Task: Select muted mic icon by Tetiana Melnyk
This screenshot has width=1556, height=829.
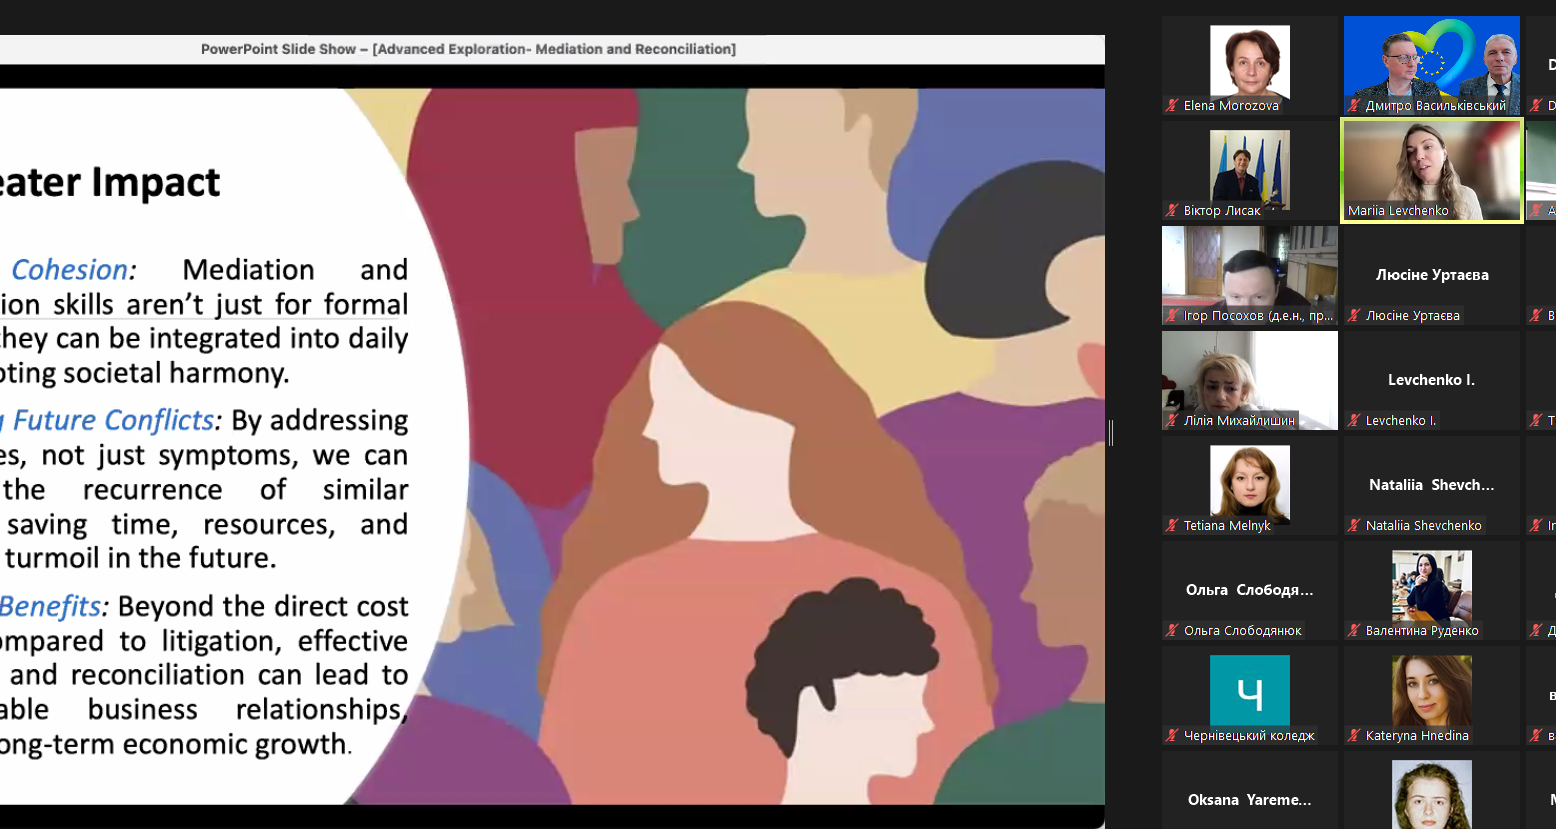Action: coord(1172,526)
